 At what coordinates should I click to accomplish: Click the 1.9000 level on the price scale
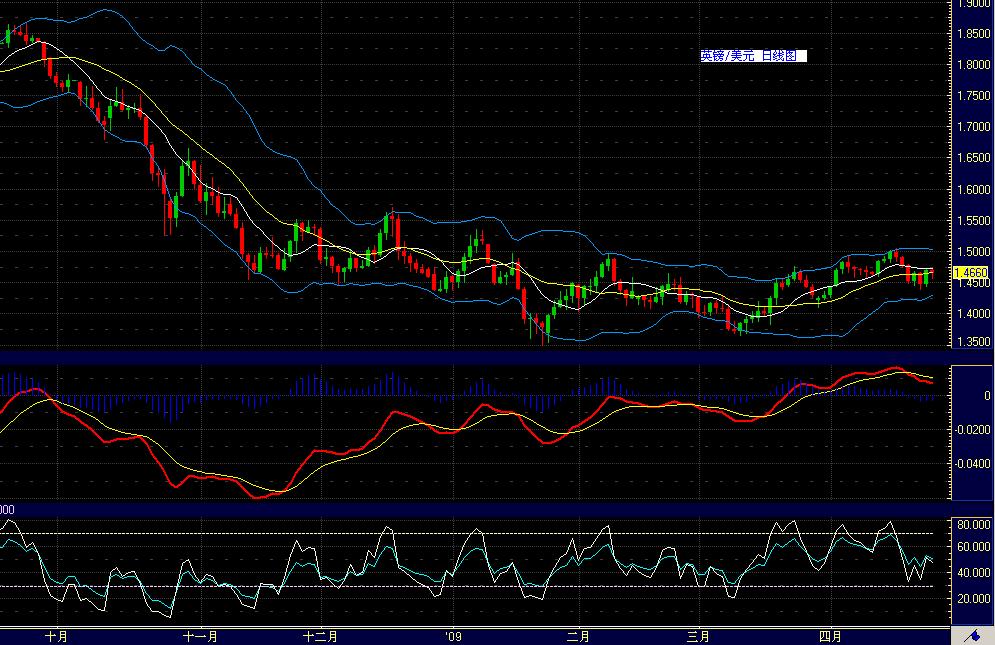click(972, 4)
